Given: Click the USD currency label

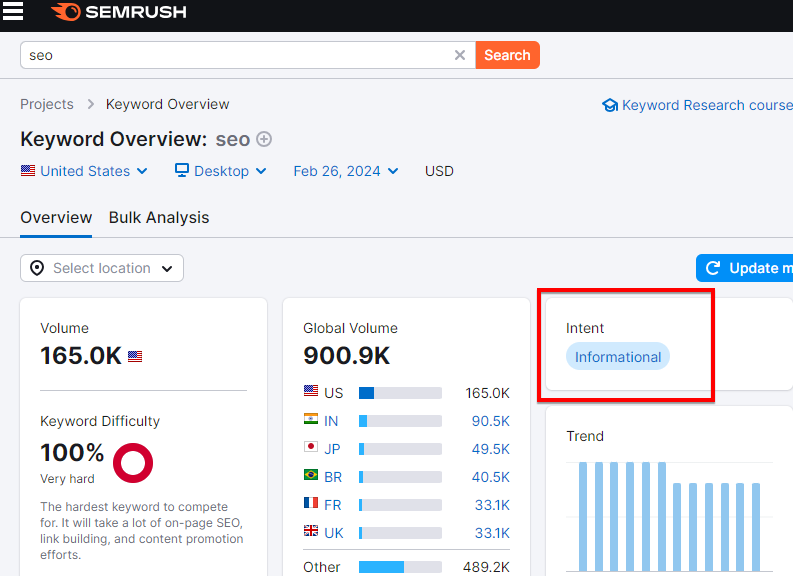Looking at the screenshot, I should [439, 171].
